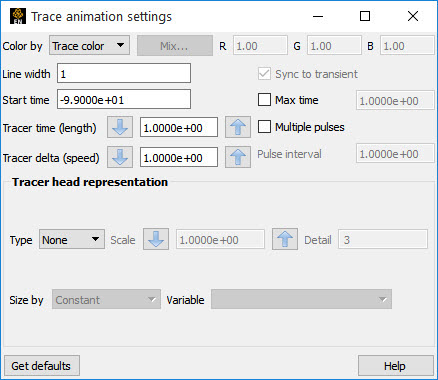Maximize the Trace animation settings window
Viewport: 438px width, 380px height.
click(x=365, y=16)
